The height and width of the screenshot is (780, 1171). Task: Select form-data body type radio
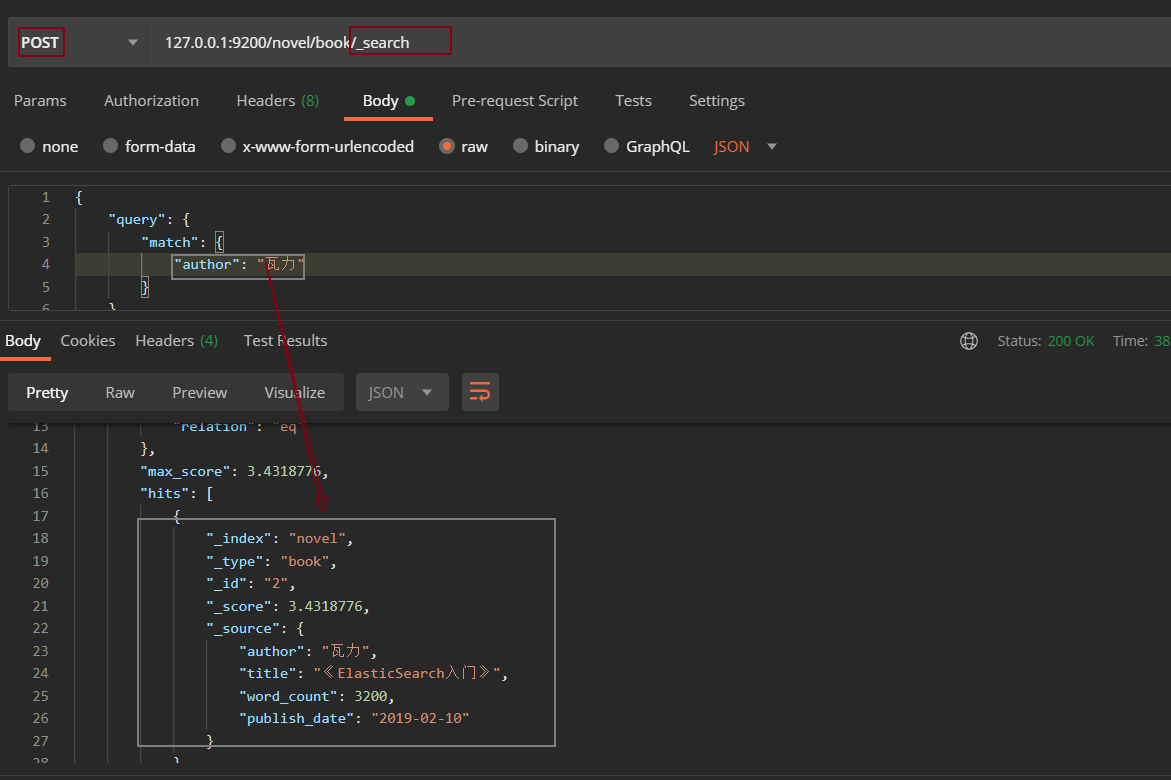click(x=110, y=146)
